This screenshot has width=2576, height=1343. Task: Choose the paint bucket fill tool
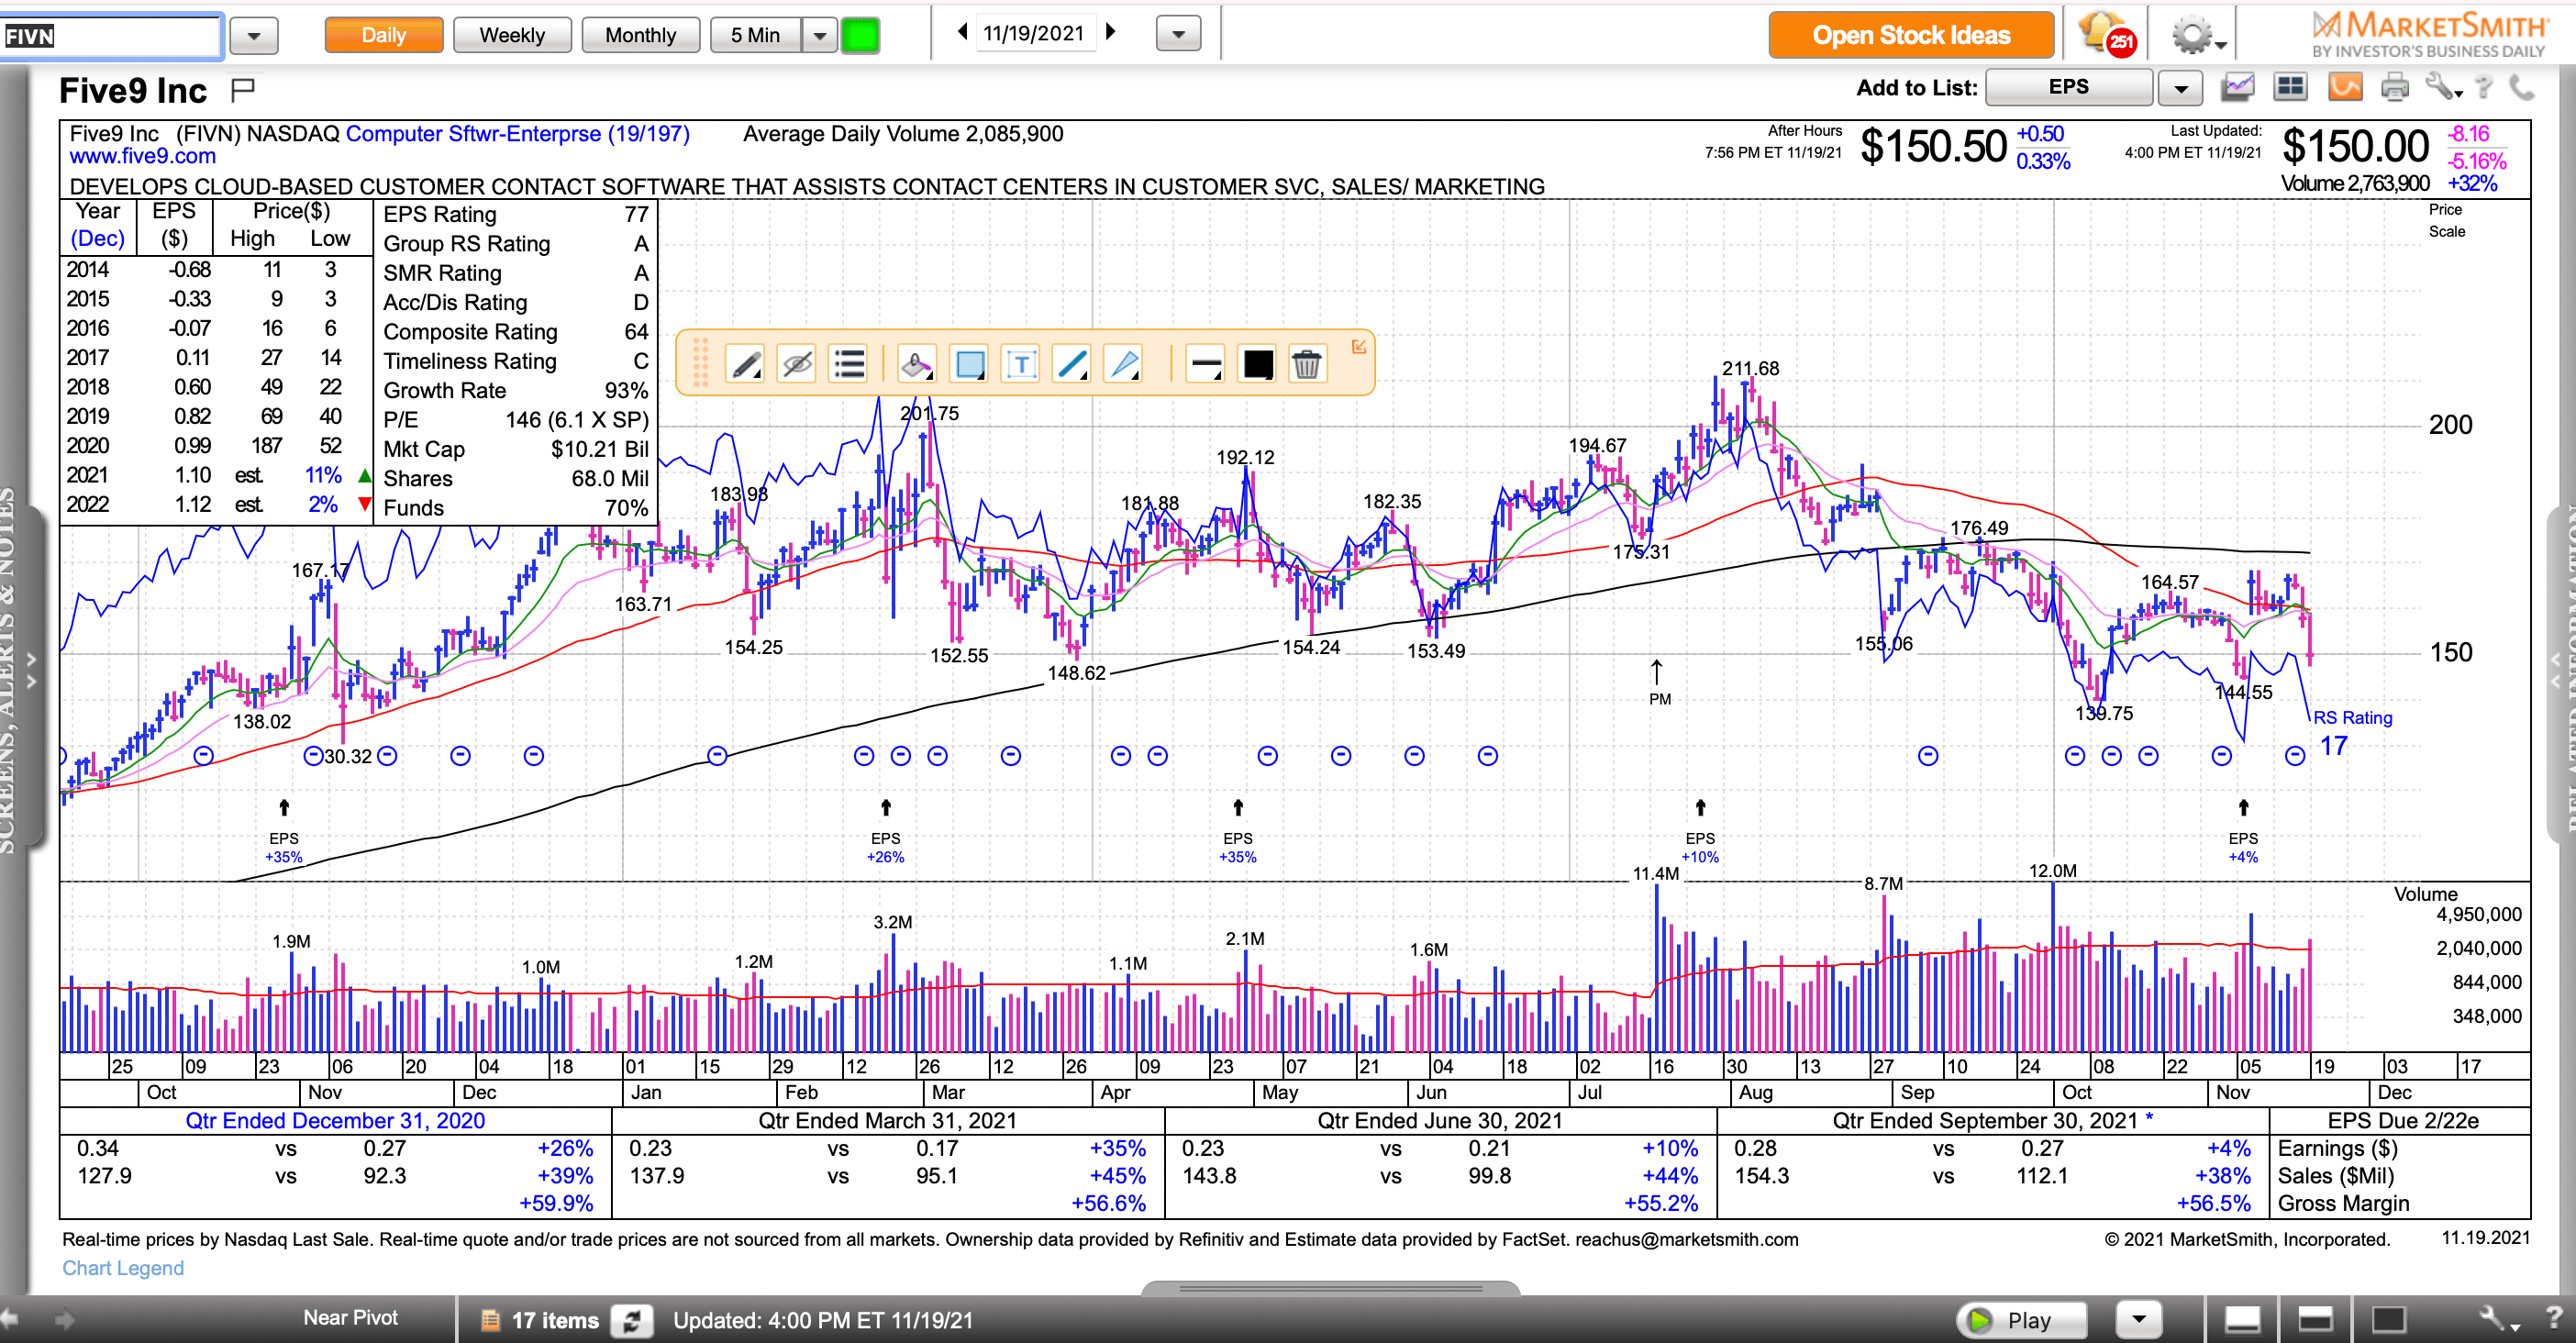pos(916,364)
